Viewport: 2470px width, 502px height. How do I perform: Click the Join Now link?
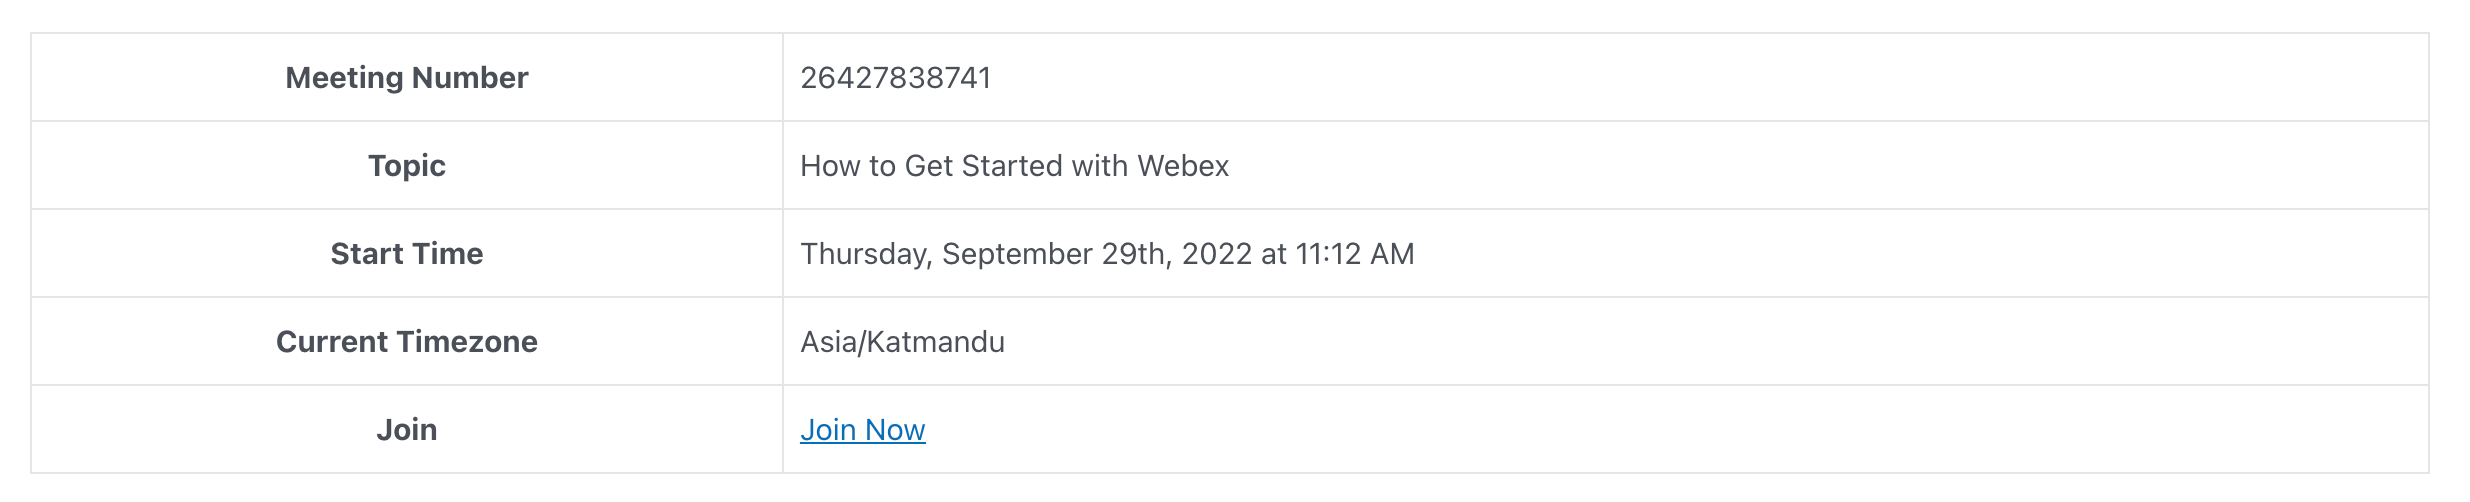862,430
